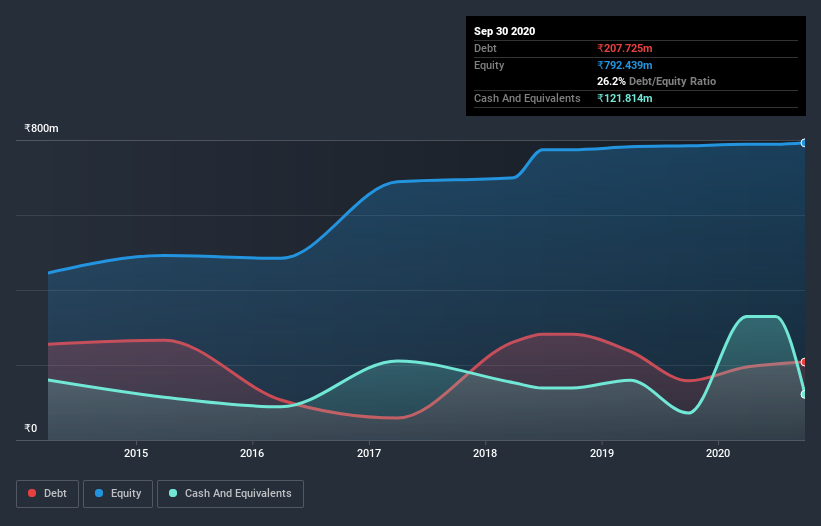821x526 pixels.
Task: Click the ₹0 y-axis label
Action: tap(31, 428)
